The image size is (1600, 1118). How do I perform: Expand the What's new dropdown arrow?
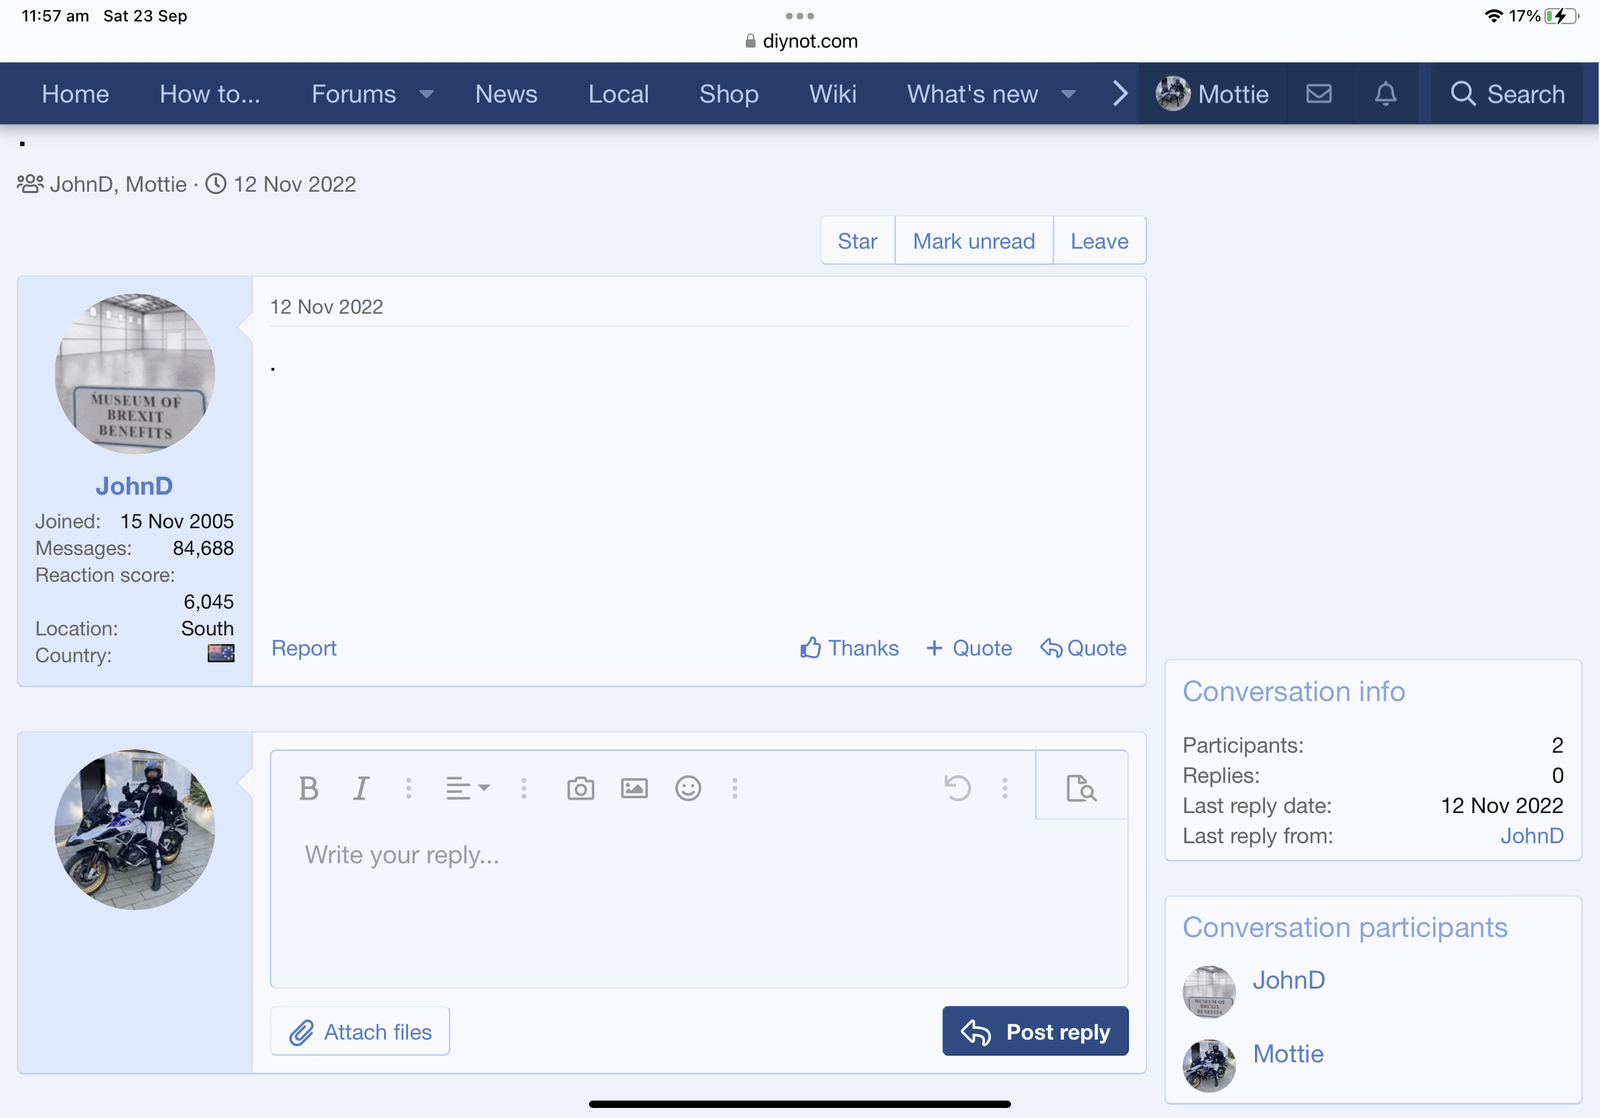tap(1068, 94)
